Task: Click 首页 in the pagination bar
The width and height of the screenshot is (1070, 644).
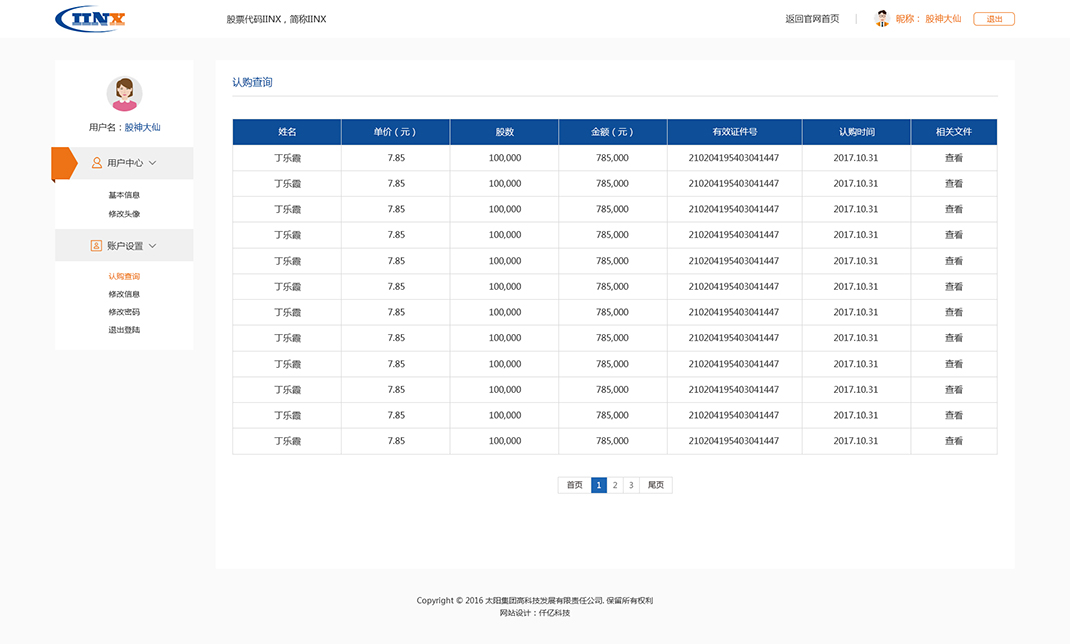Action: tap(573, 484)
